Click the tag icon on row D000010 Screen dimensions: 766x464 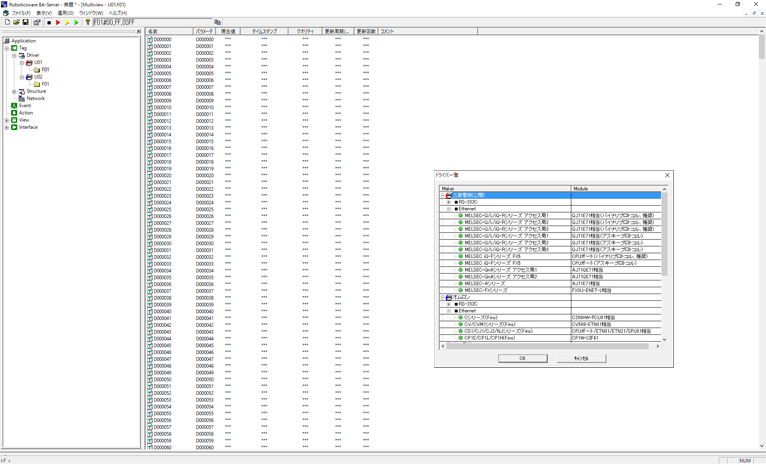point(150,107)
